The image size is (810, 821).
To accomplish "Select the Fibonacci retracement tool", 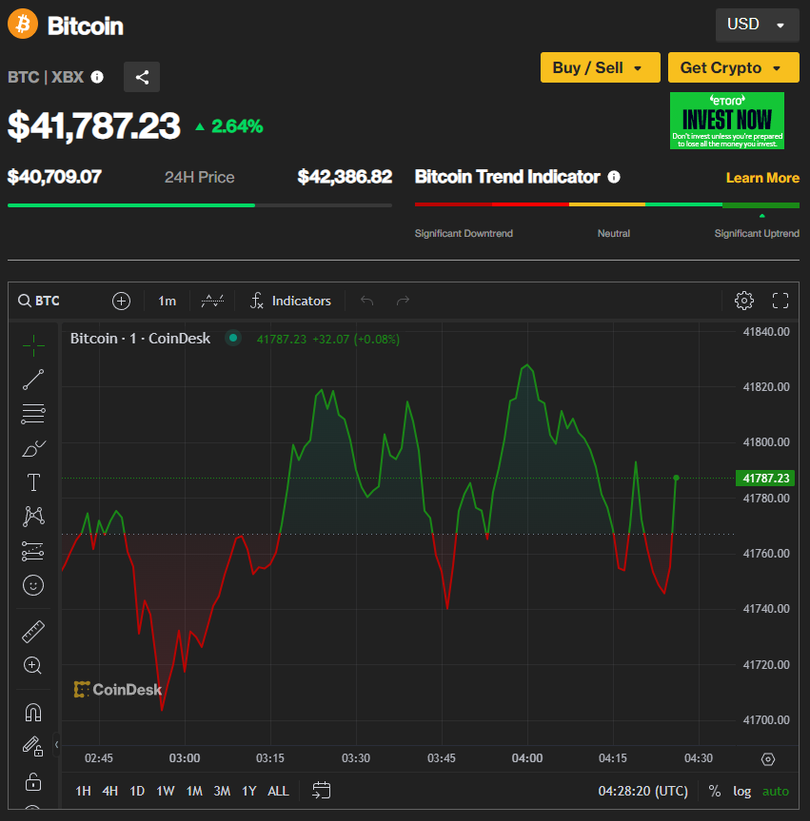I will tap(33, 413).
